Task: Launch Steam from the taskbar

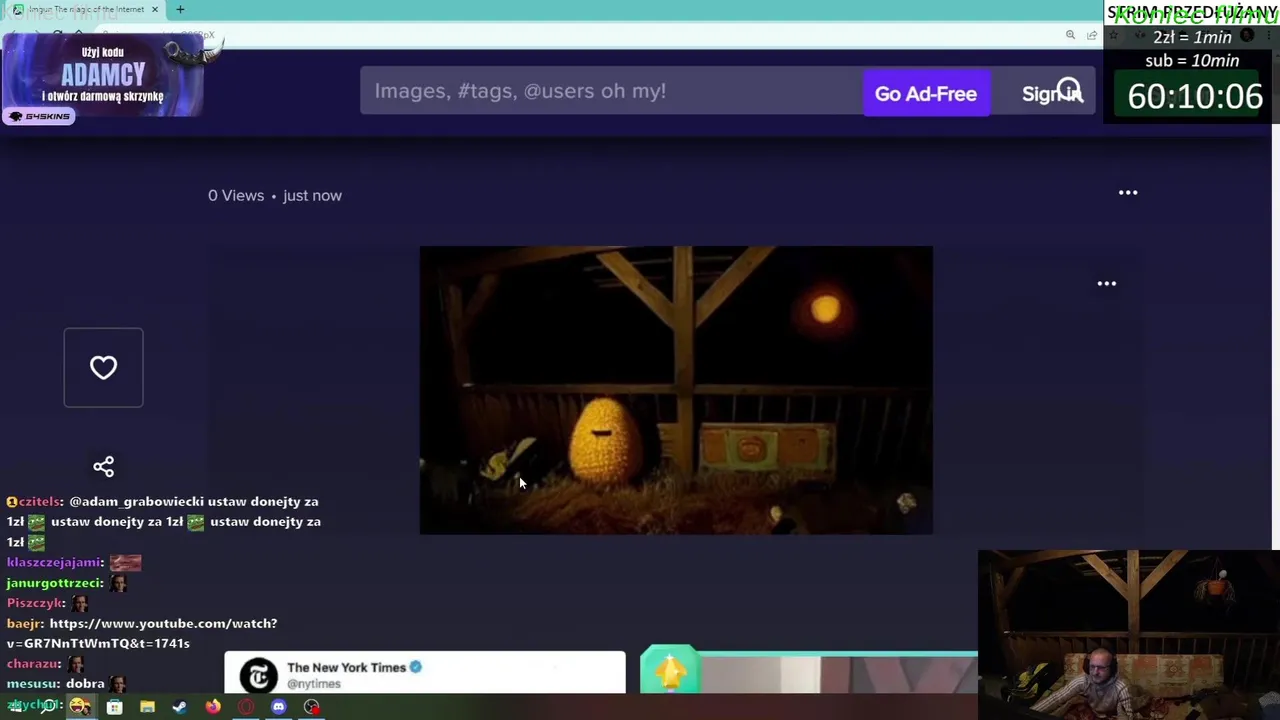Action: pyautogui.click(x=180, y=707)
